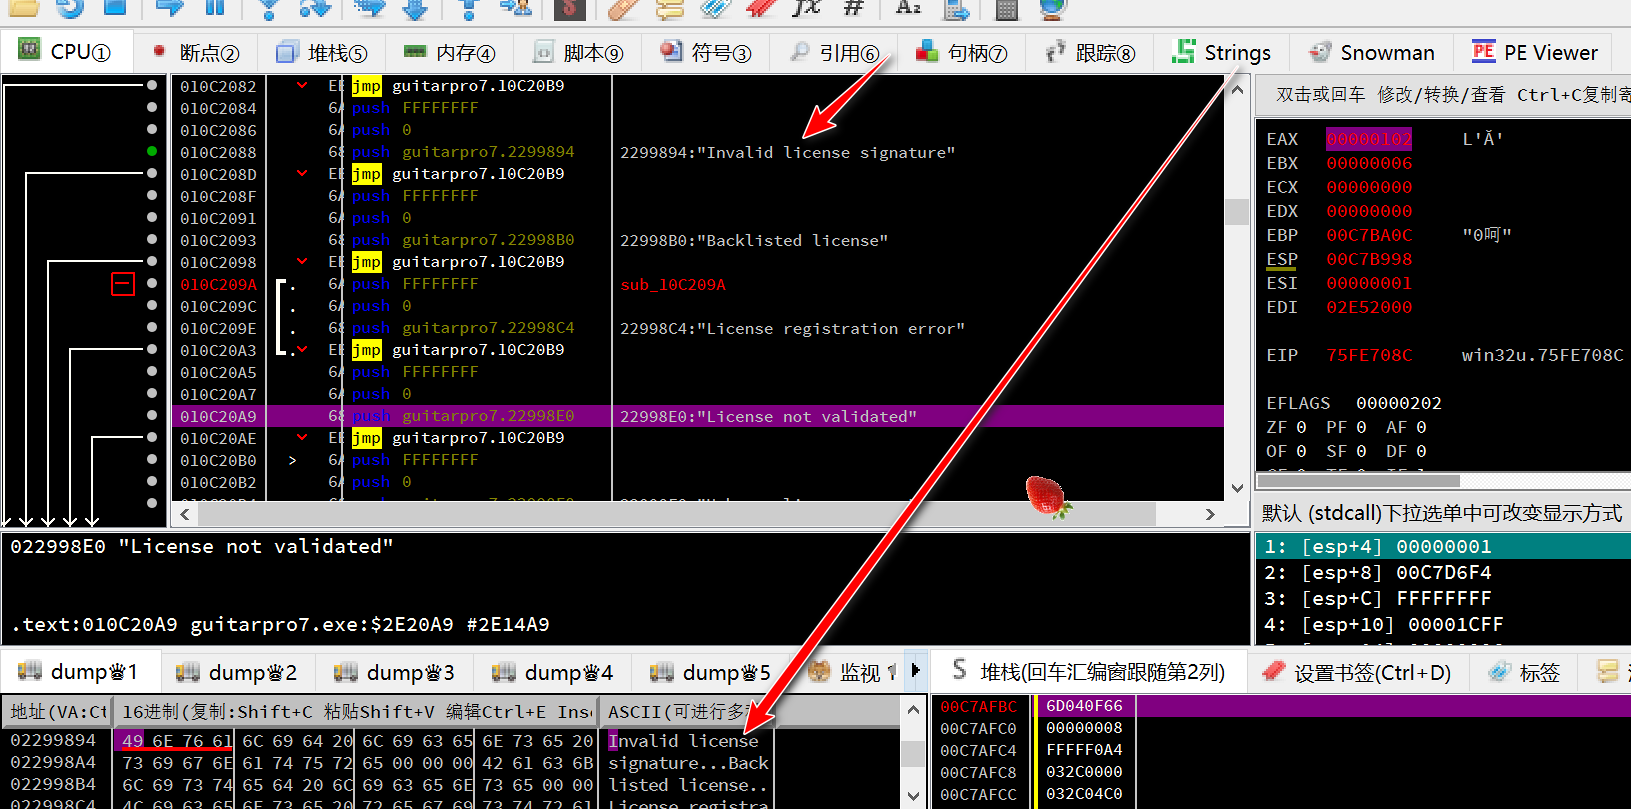Open the Snowman decompiler tab
This screenshot has width=1631, height=809.
tap(1373, 52)
